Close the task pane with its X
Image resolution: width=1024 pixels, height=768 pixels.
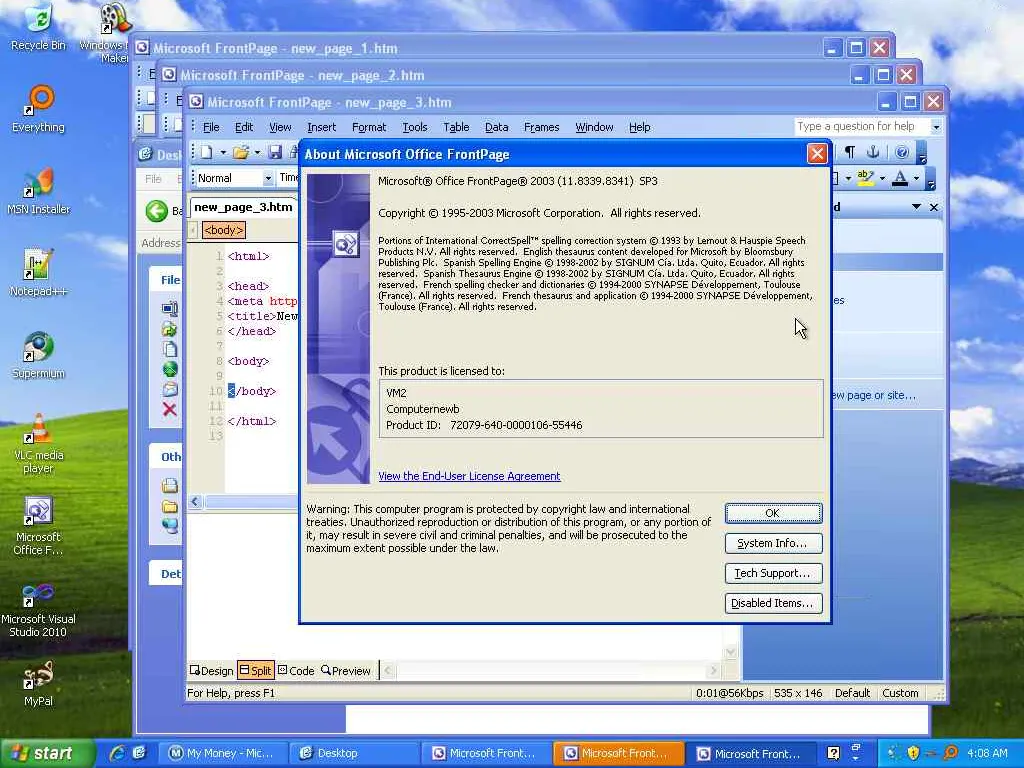point(934,207)
